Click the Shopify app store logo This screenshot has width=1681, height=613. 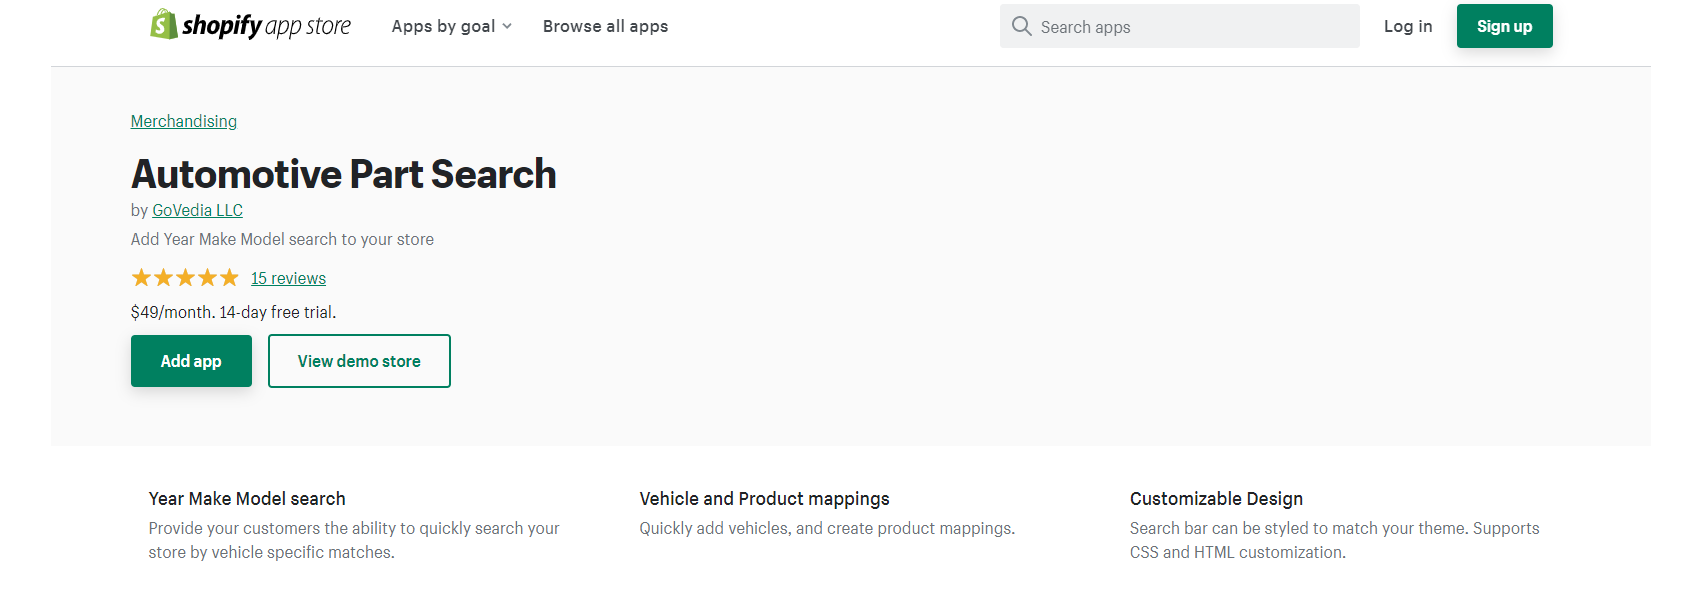[x=250, y=25]
